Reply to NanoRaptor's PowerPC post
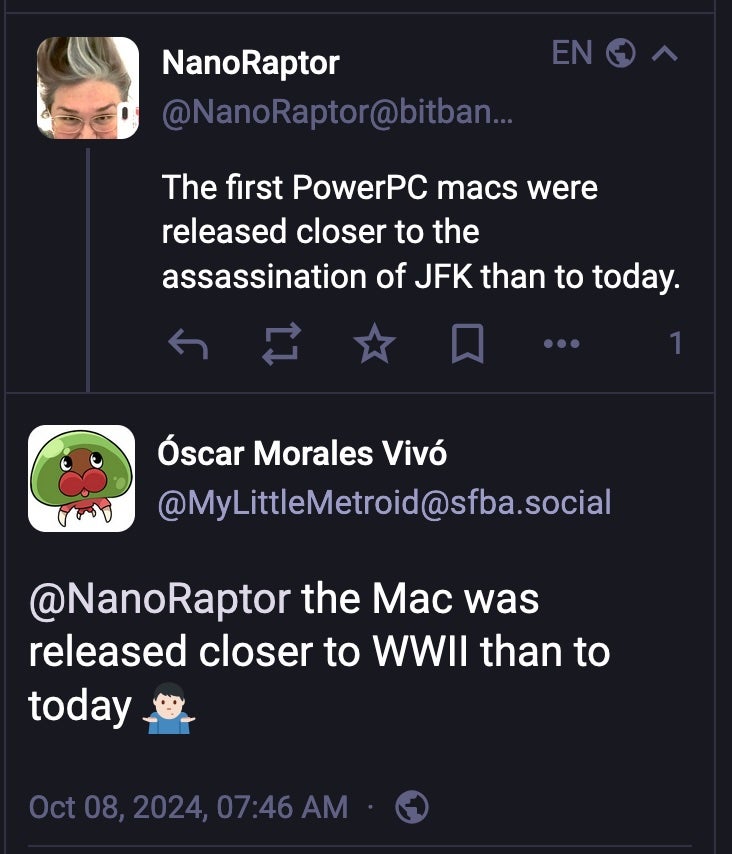Viewport: 732px width, 854px height. [188, 345]
